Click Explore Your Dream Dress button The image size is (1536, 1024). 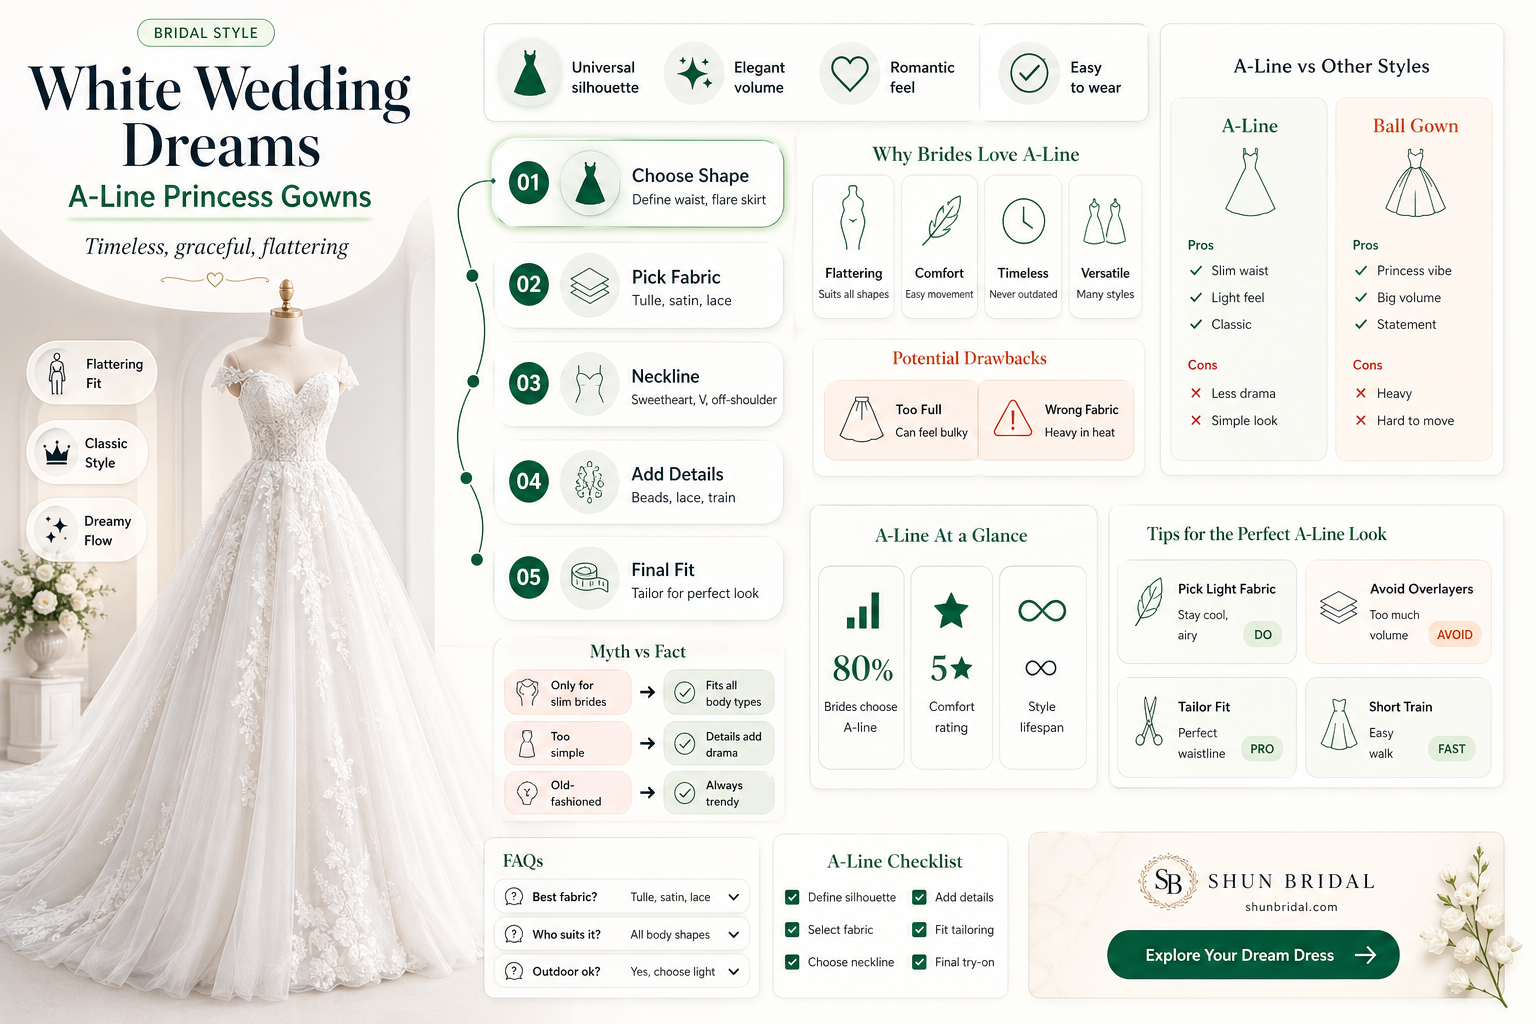point(1253,955)
